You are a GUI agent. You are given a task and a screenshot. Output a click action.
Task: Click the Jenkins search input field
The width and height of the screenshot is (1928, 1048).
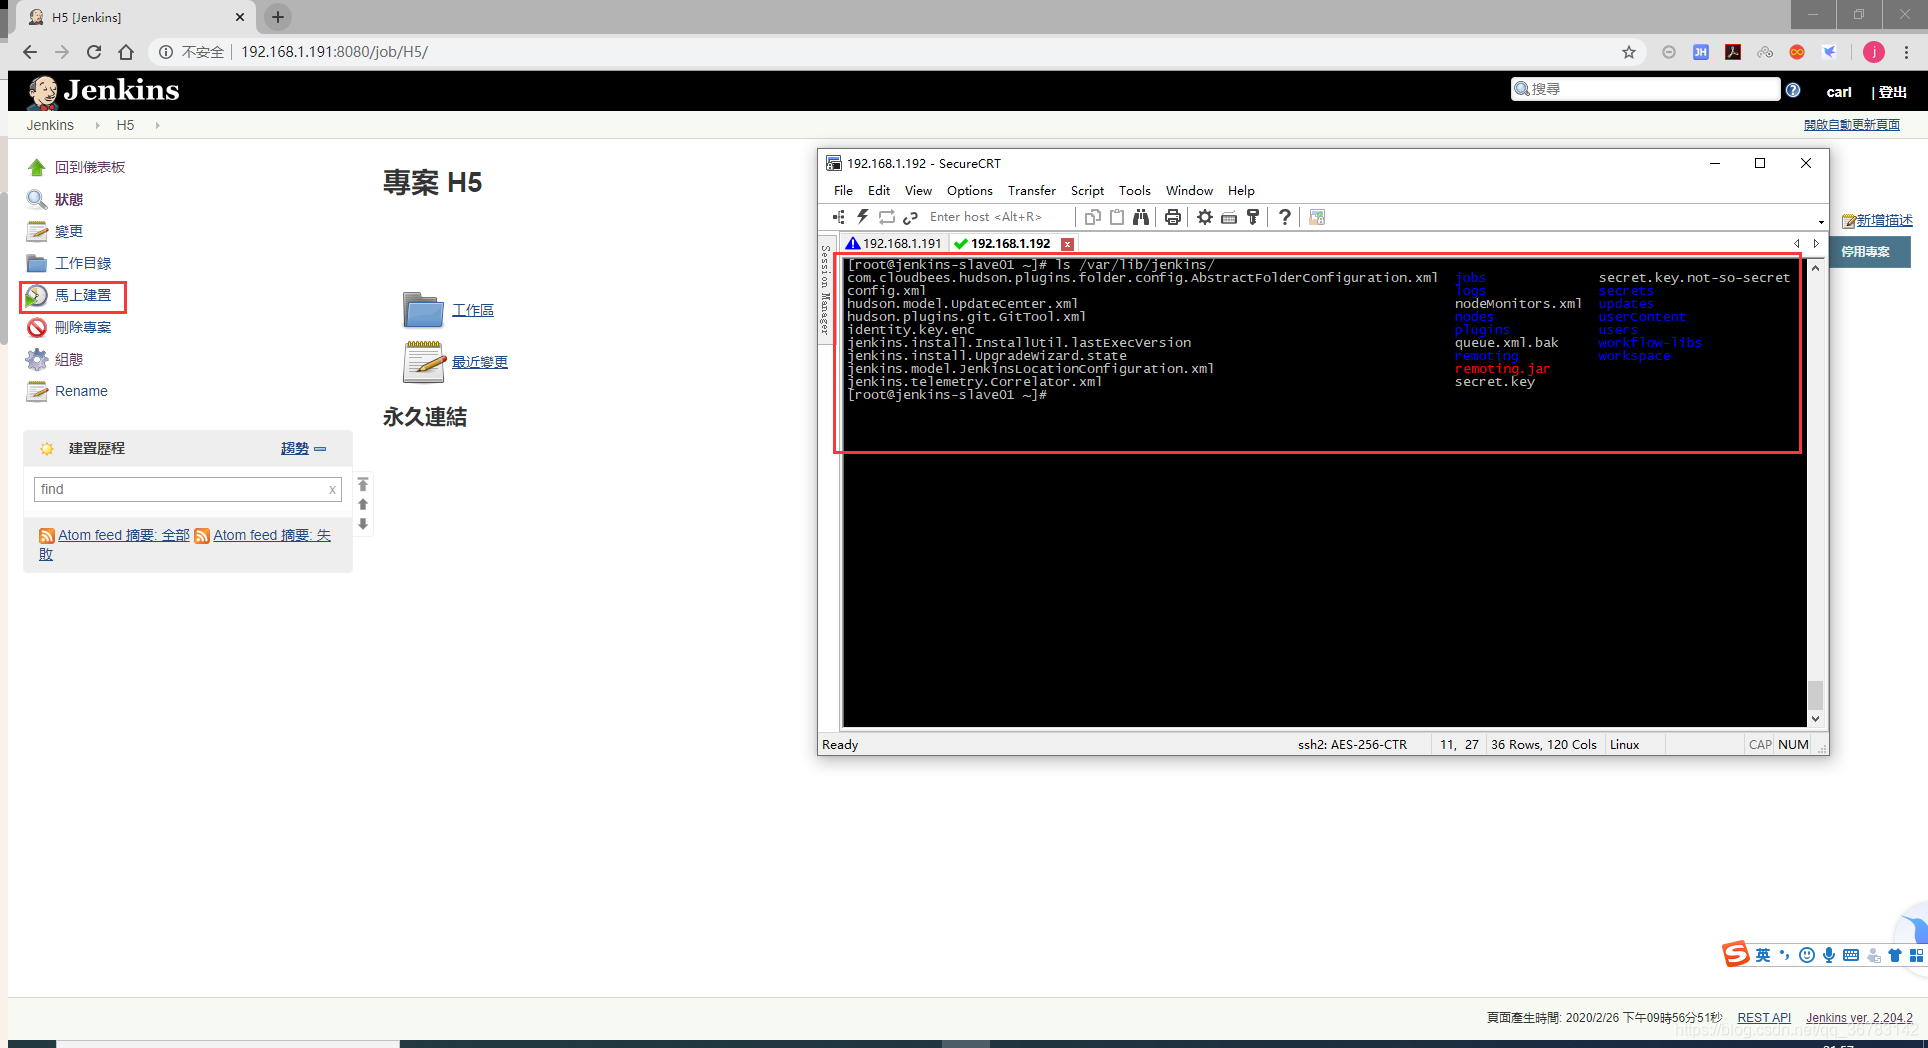tap(1646, 90)
